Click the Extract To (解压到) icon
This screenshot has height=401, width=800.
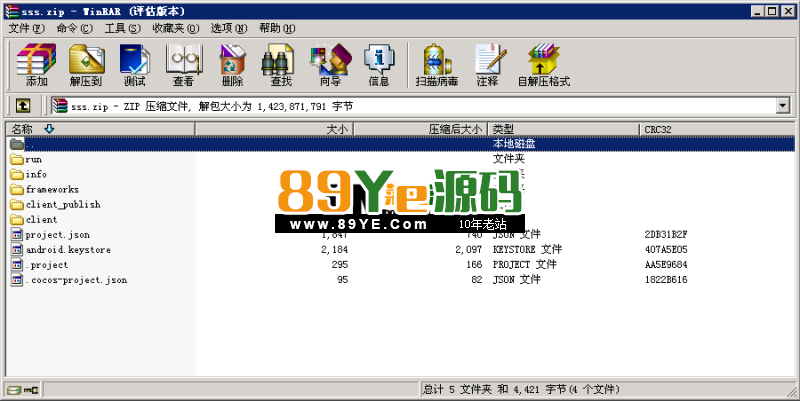[x=86, y=65]
